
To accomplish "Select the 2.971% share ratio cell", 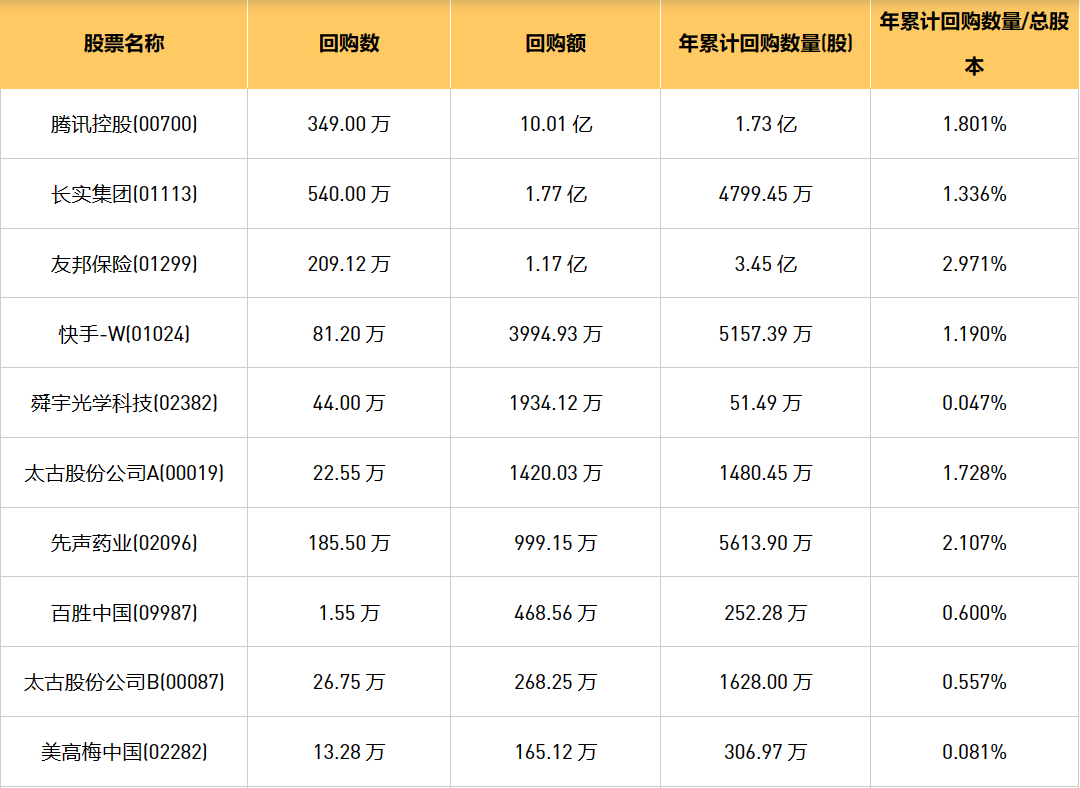I will click(974, 264).
